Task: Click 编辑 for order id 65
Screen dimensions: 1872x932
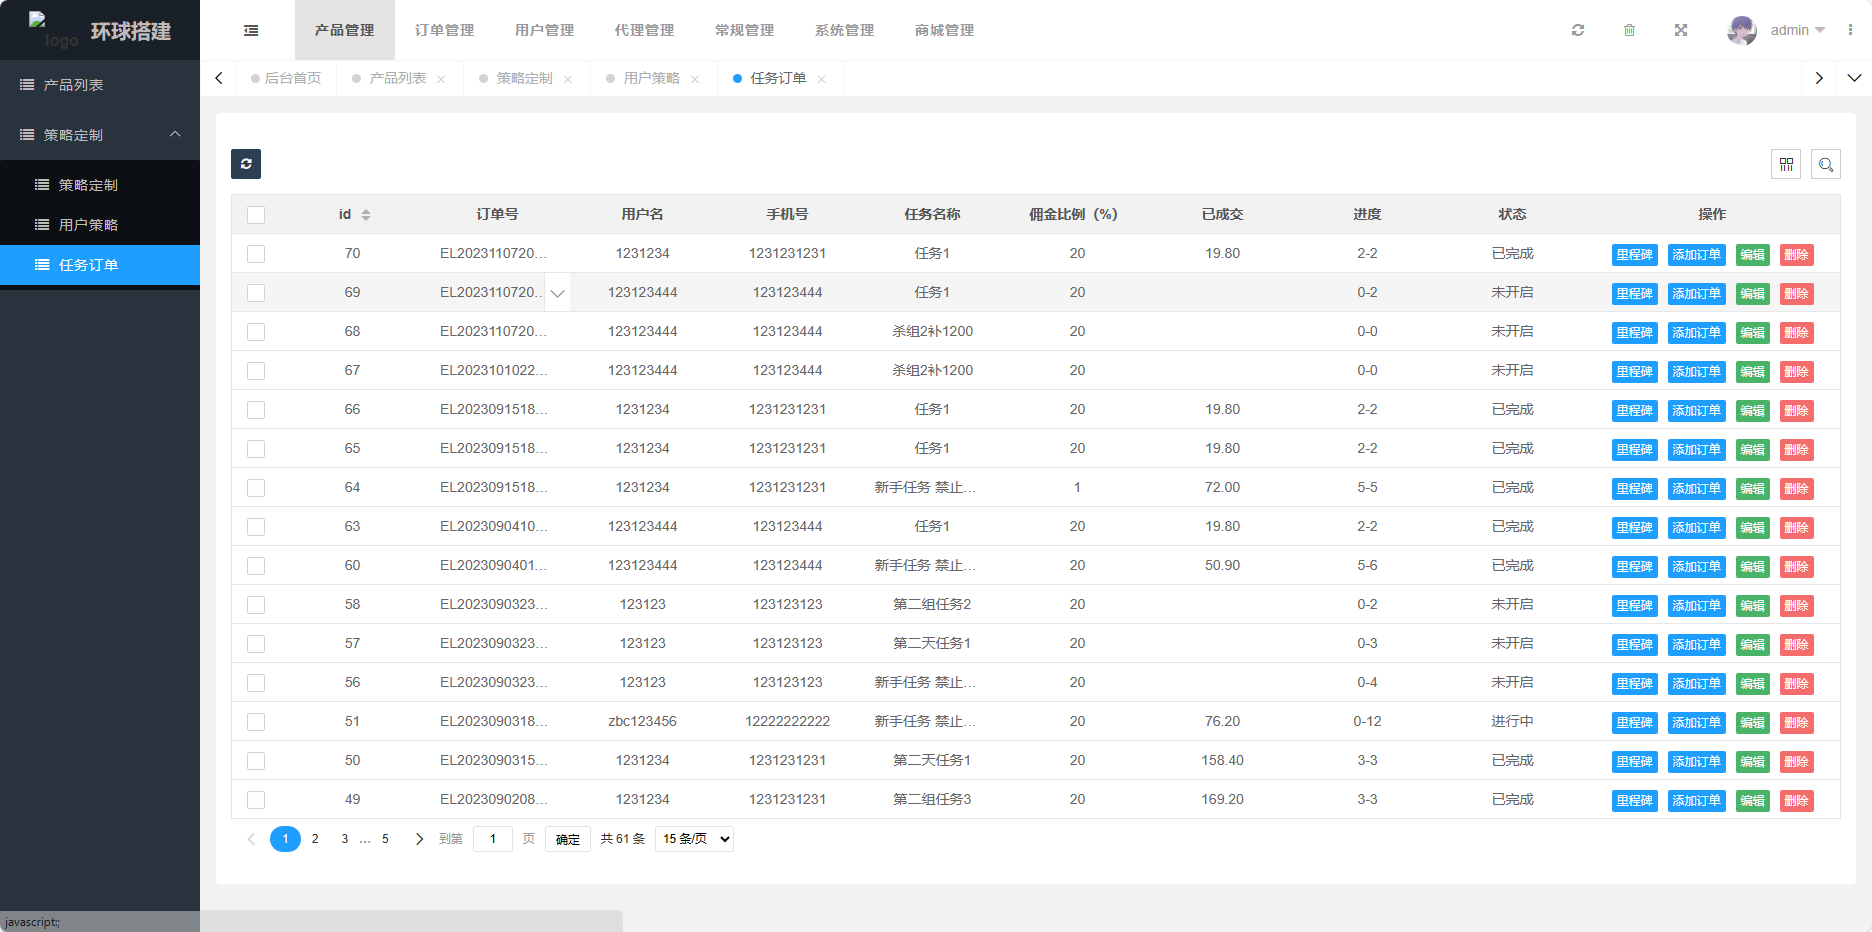Action: click(x=1753, y=450)
